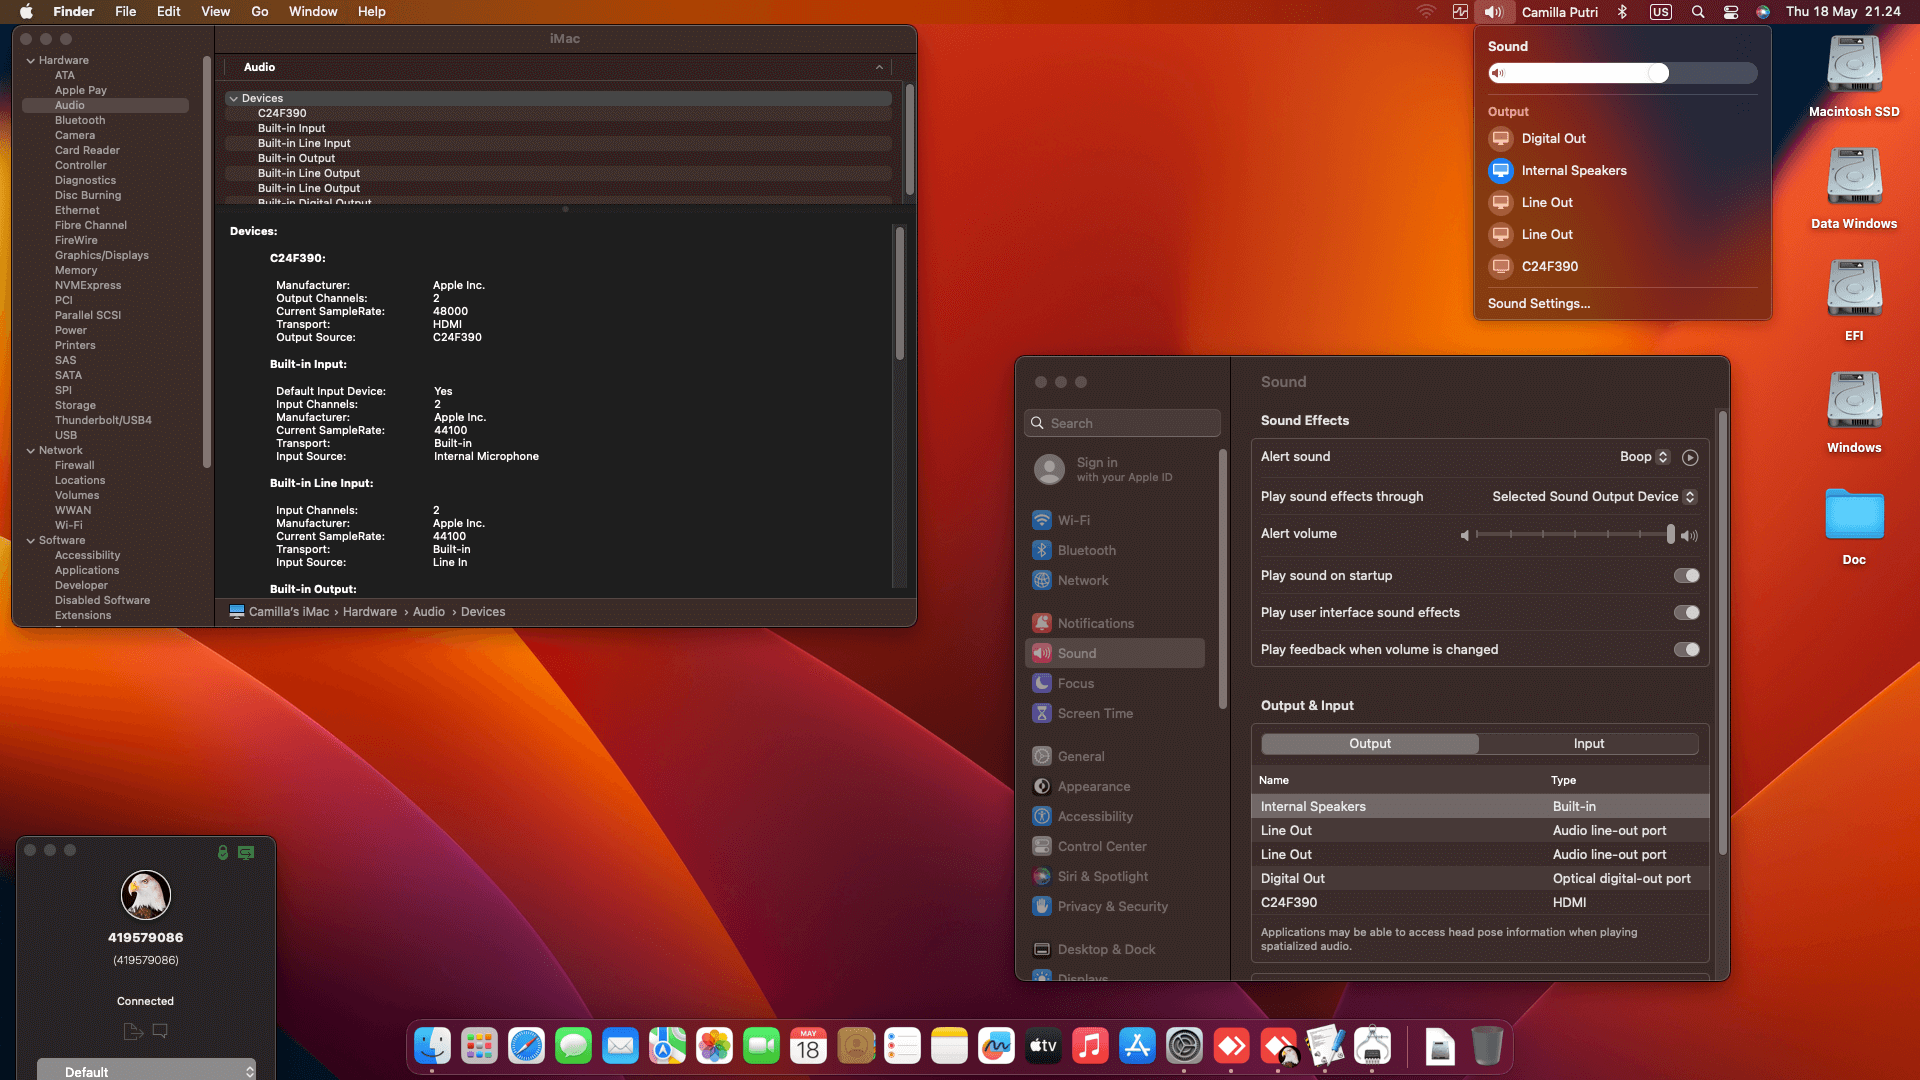
Task: Click the Bluetooth icon in the menu bar
Action: tap(1623, 12)
